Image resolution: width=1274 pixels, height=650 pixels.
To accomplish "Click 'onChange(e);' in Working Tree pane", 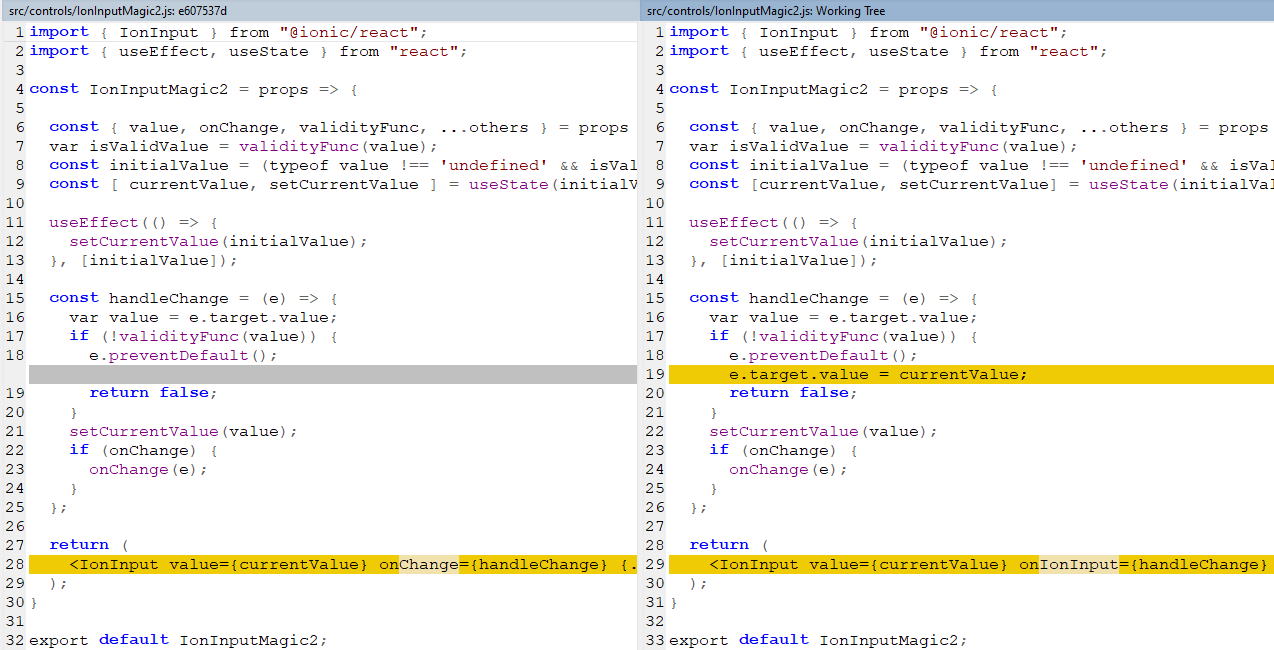I will pyautogui.click(x=788, y=469).
